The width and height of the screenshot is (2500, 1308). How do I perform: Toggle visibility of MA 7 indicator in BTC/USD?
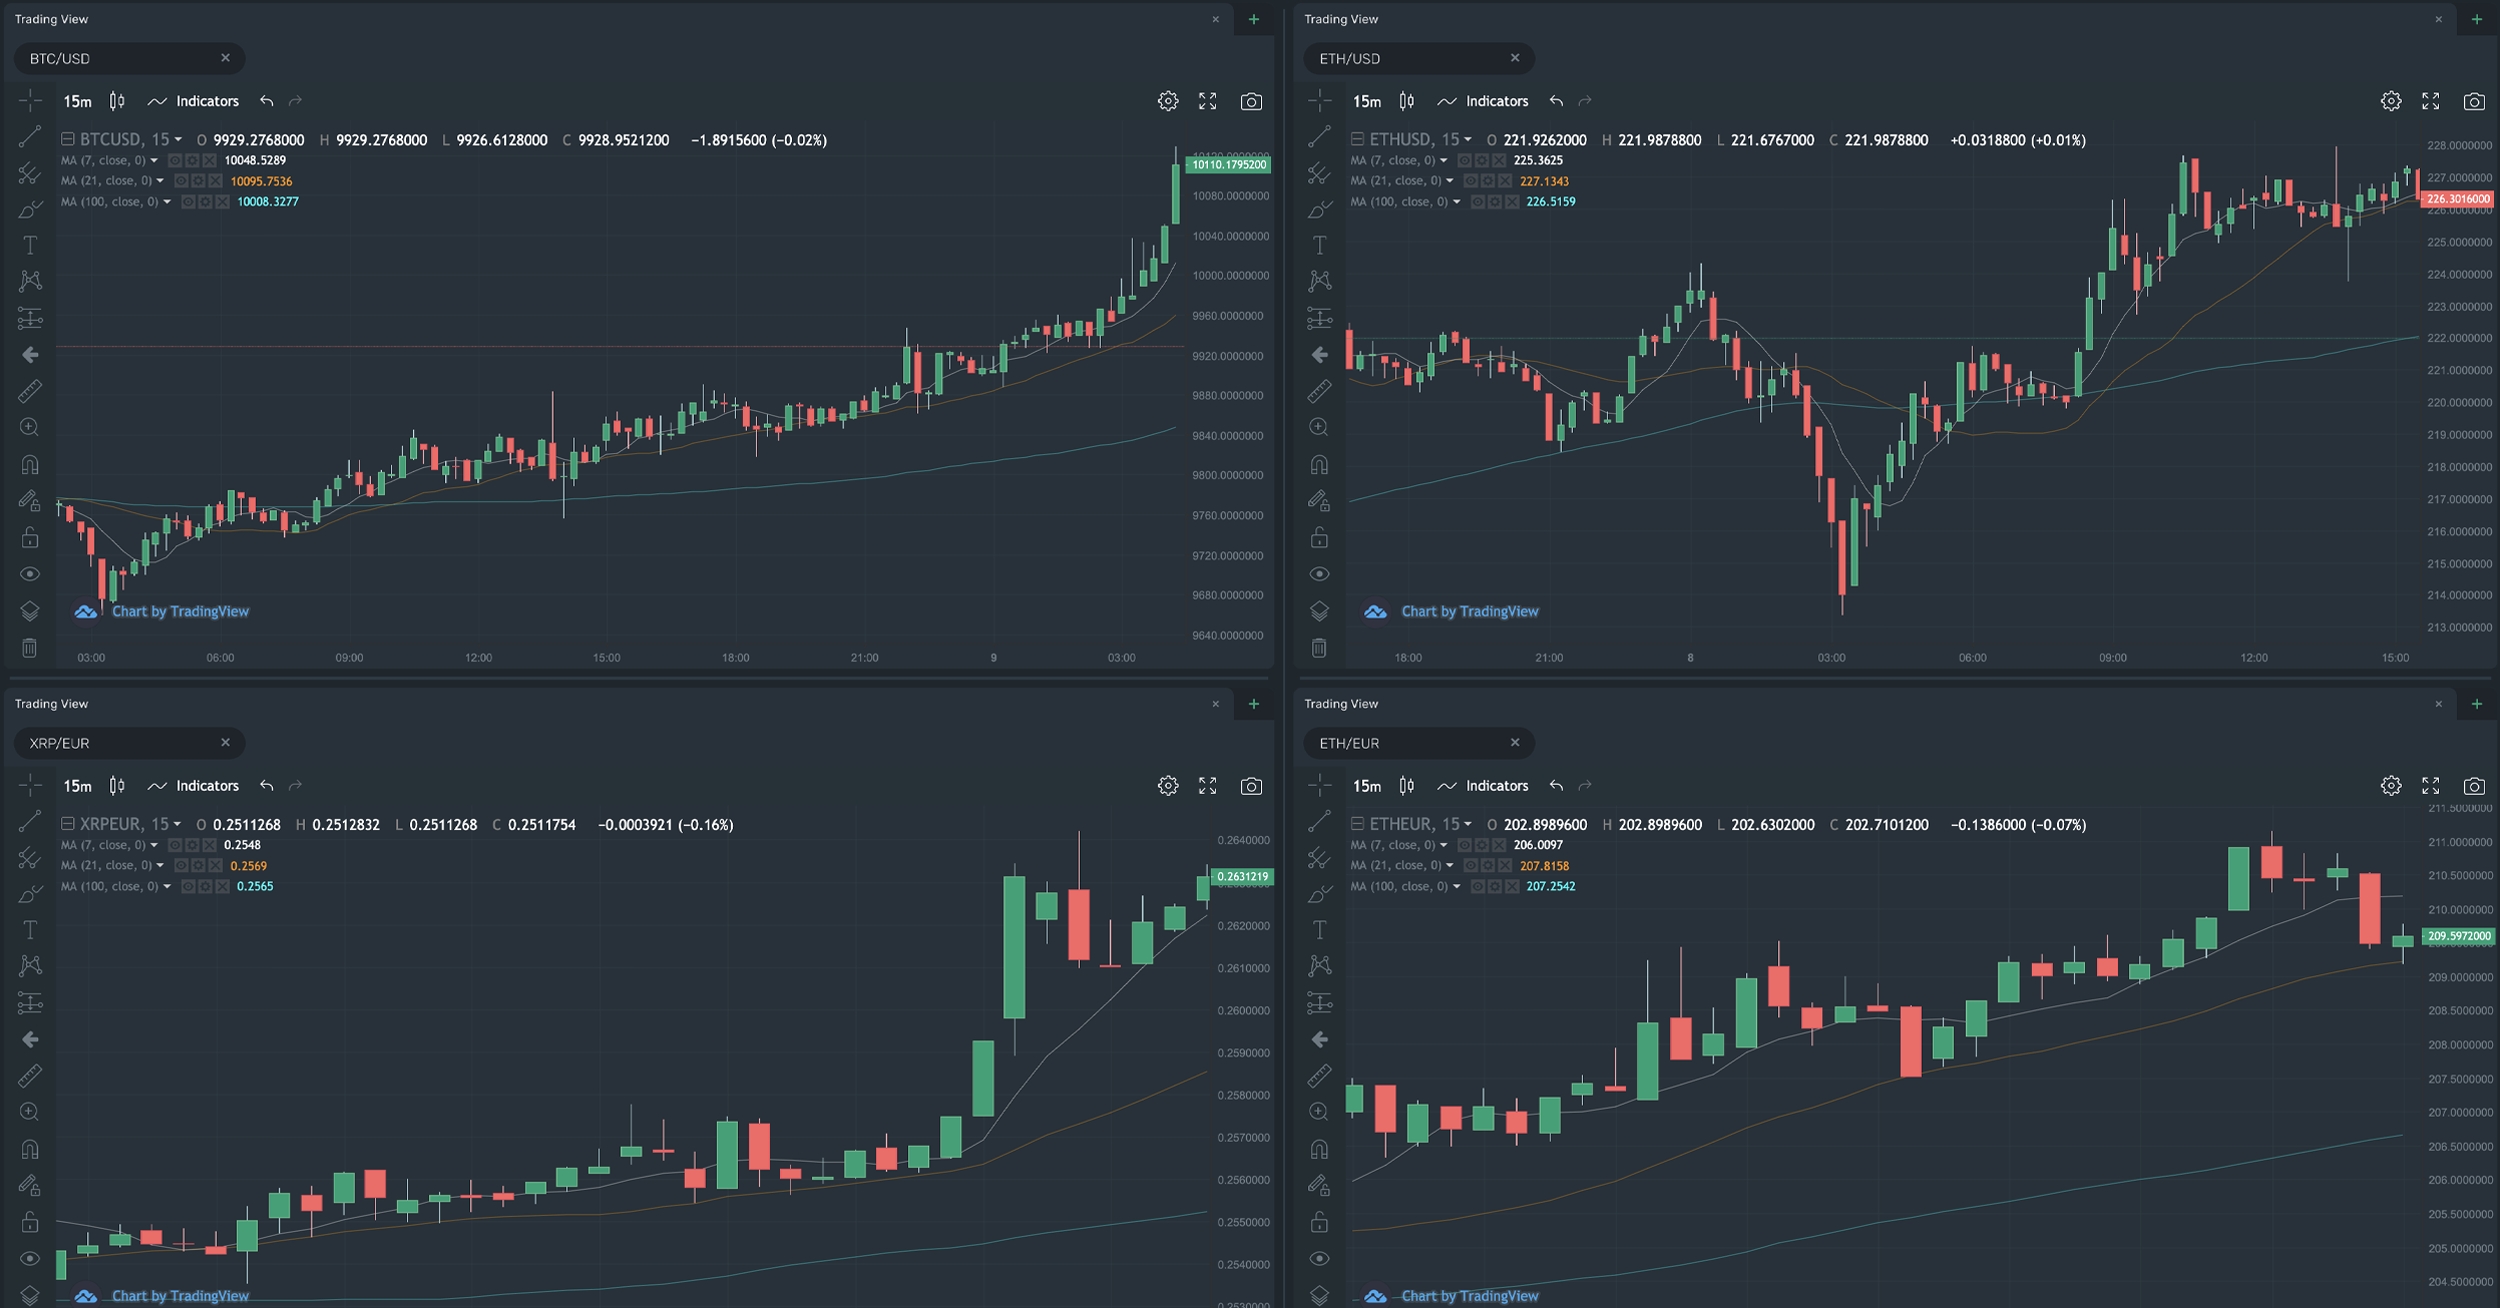(175, 161)
